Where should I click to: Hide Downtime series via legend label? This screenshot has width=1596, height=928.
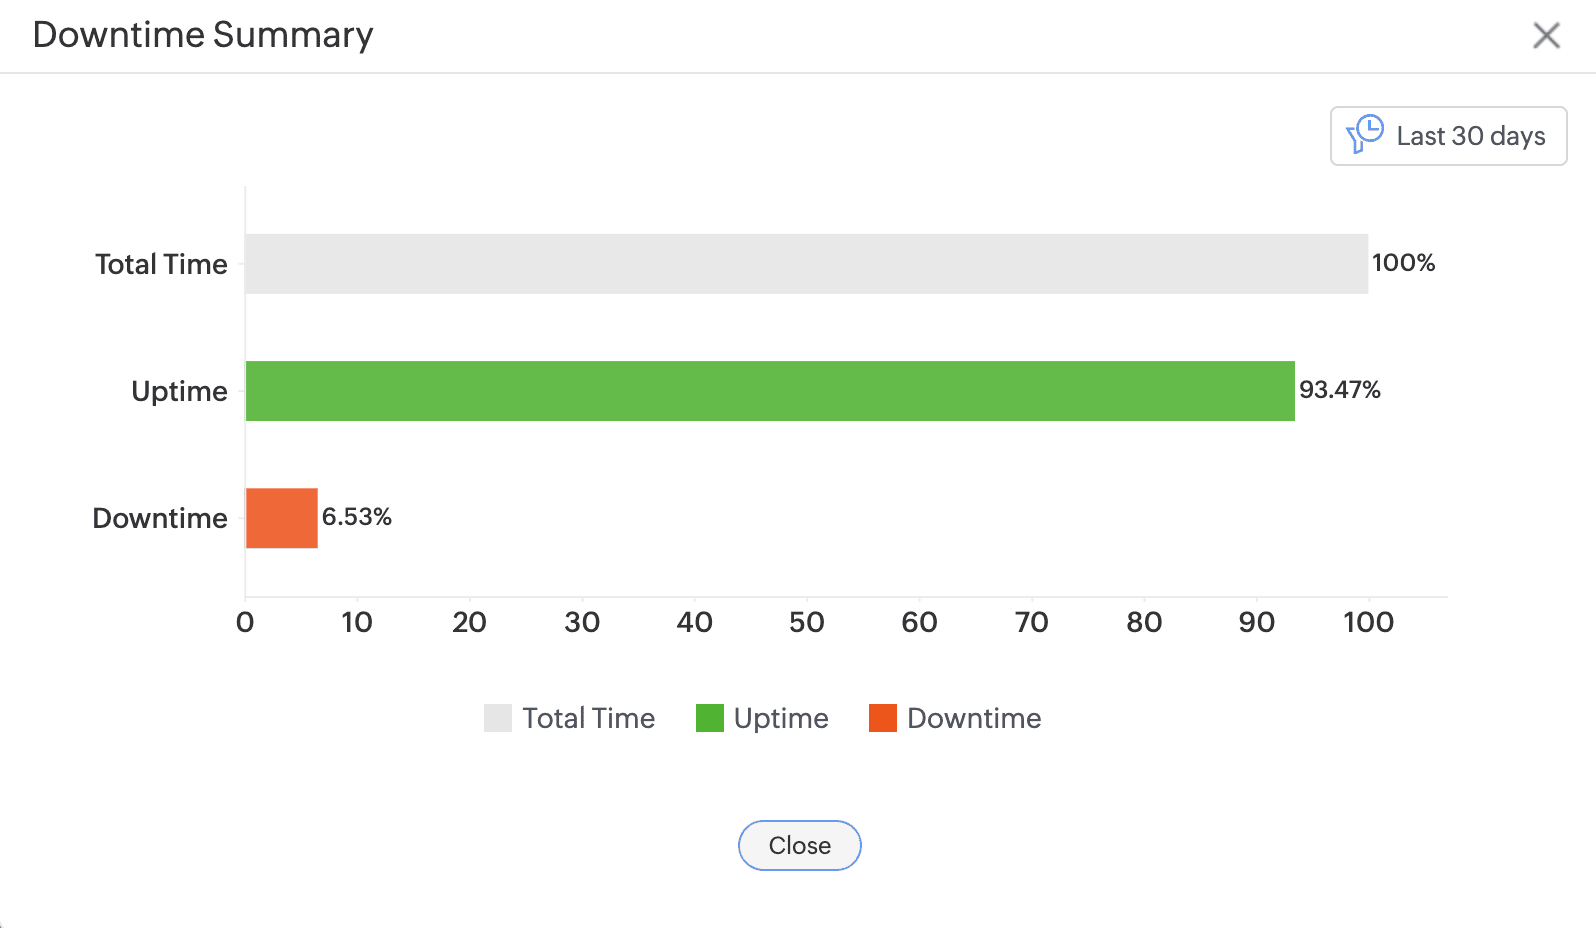pos(974,718)
